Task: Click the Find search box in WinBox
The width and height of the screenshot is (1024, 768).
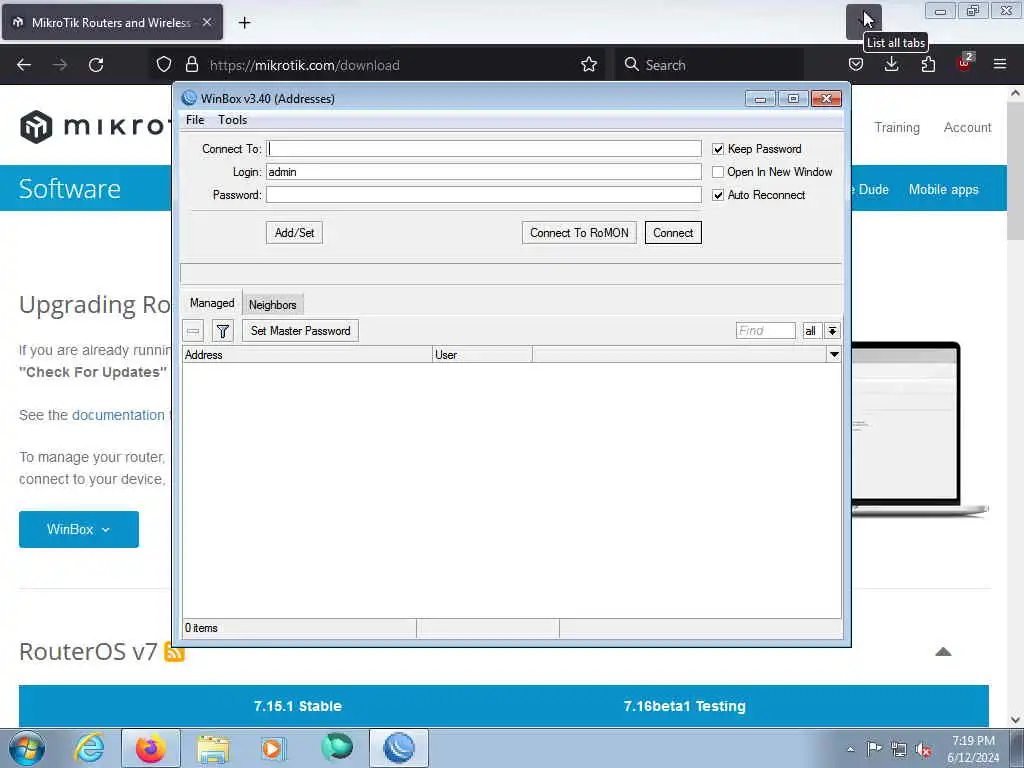Action: pyautogui.click(x=765, y=331)
